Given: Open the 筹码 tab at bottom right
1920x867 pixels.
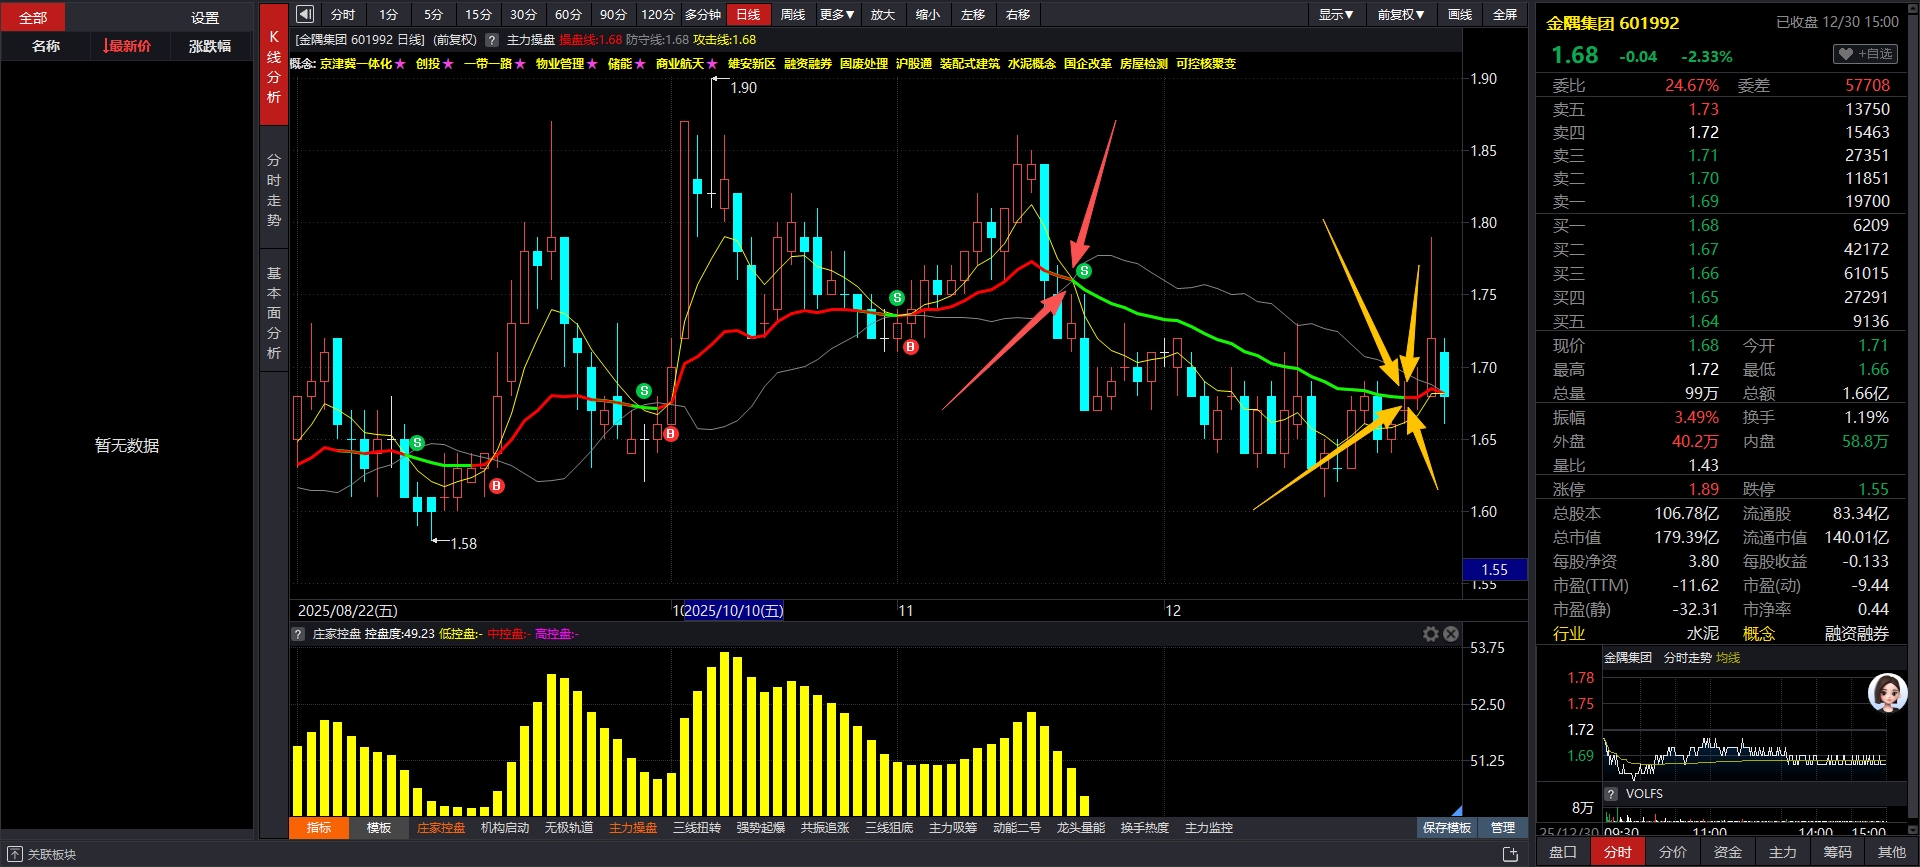Looking at the screenshot, I should (1838, 852).
